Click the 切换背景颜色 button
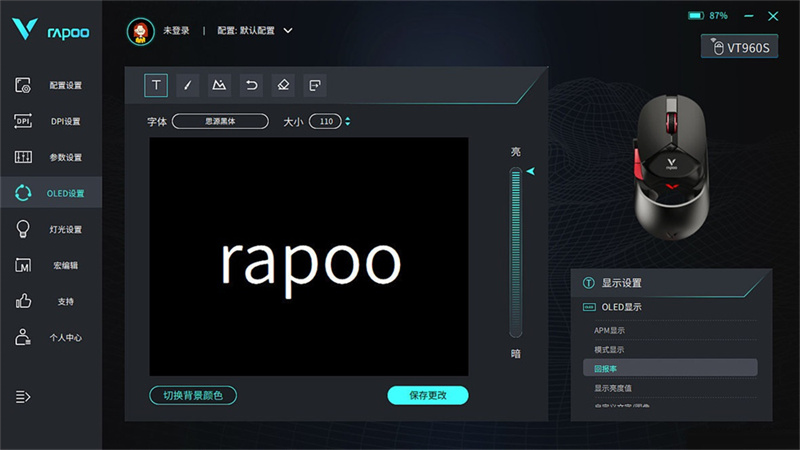The height and width of the screenshot is (450, 800). click(193, 395)
